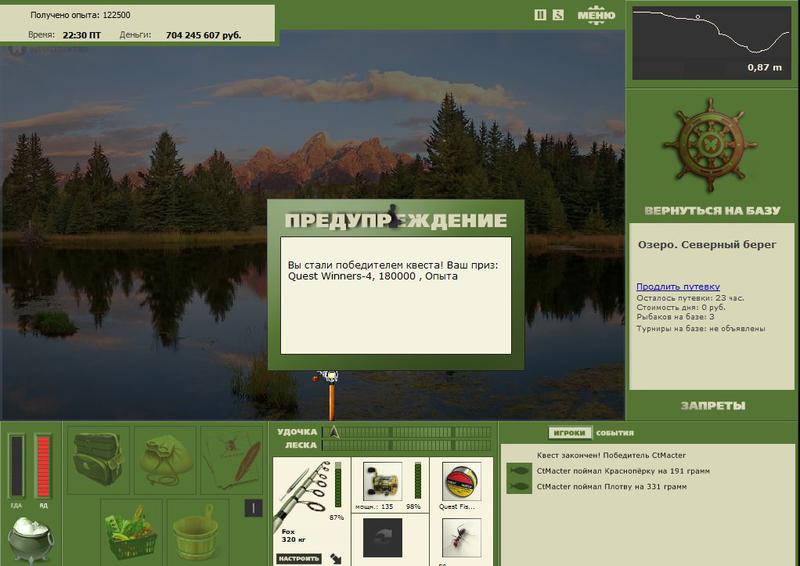Screen dimensions: 800x566
Task: Click the НАСТРОИТЬ tackle setup button
Action: pyautogui.click(x=299, y=559)
